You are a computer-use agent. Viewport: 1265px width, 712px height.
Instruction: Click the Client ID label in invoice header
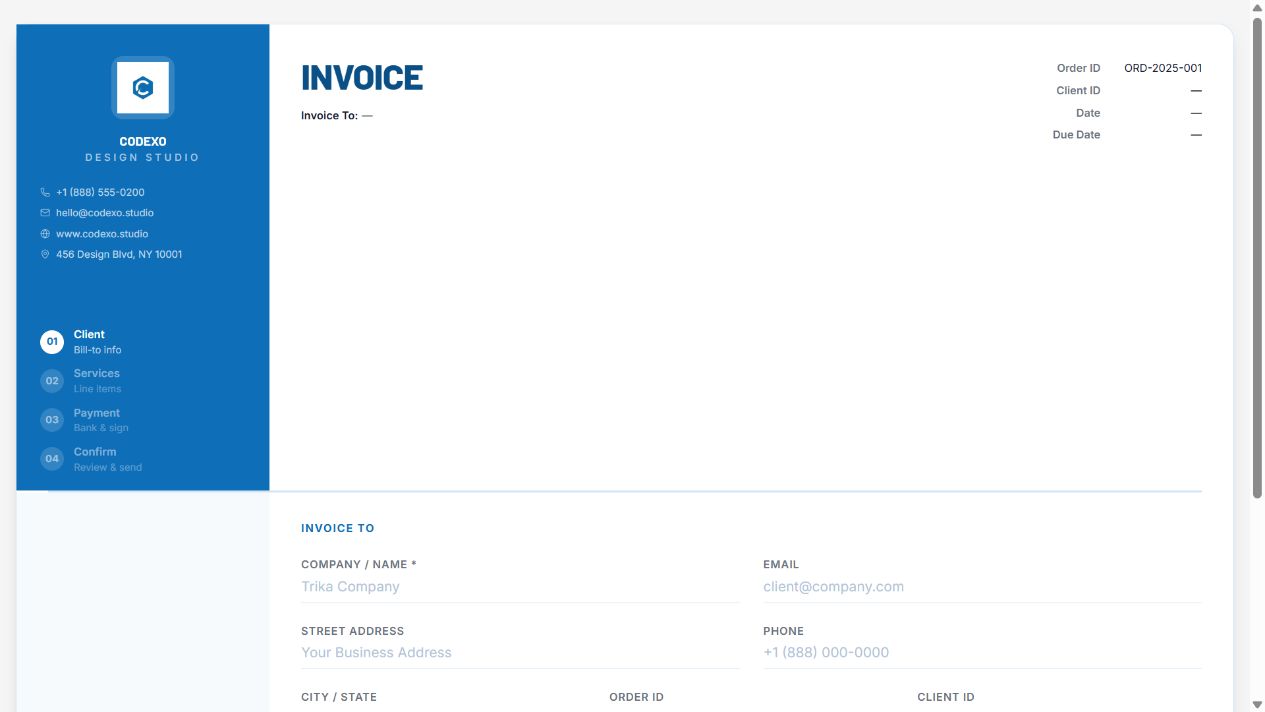[x=1078, y=91]
